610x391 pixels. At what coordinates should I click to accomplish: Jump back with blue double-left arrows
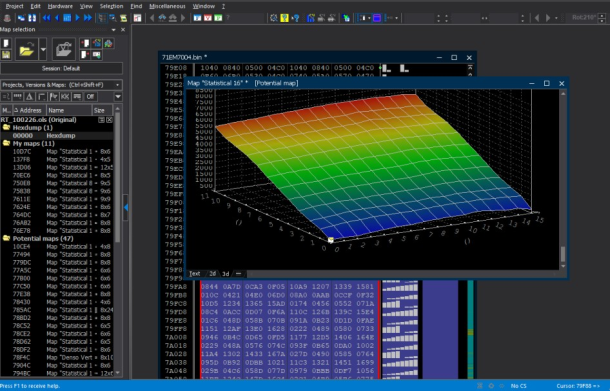tap(46, 18)
